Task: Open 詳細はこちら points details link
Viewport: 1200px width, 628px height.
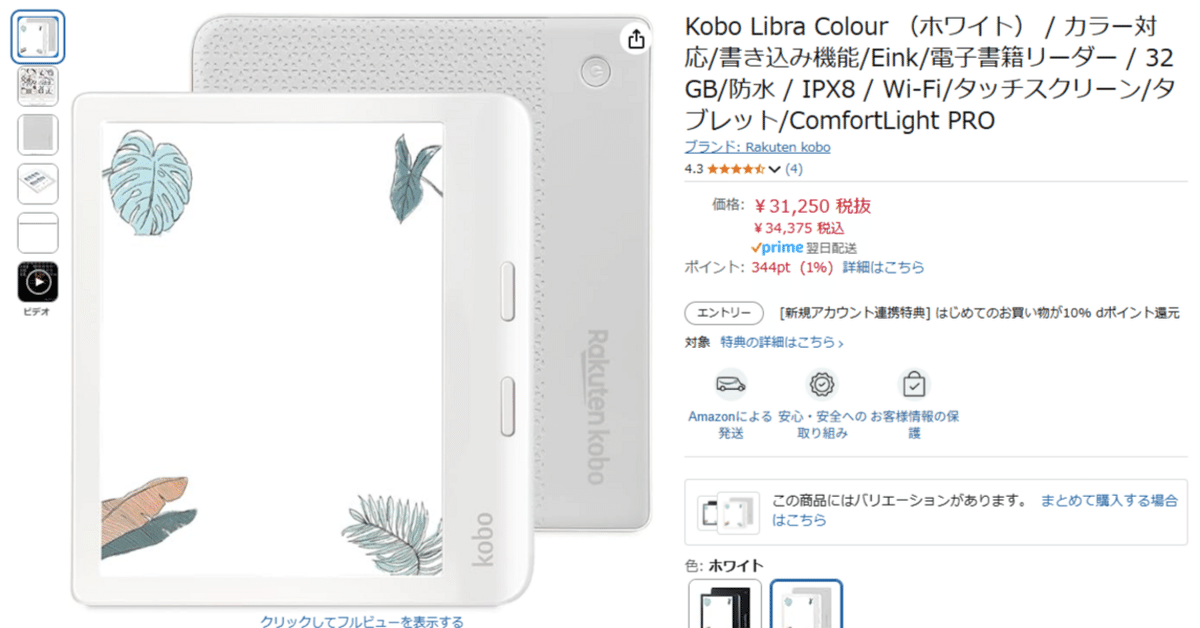Action: [x=883, y=268]
